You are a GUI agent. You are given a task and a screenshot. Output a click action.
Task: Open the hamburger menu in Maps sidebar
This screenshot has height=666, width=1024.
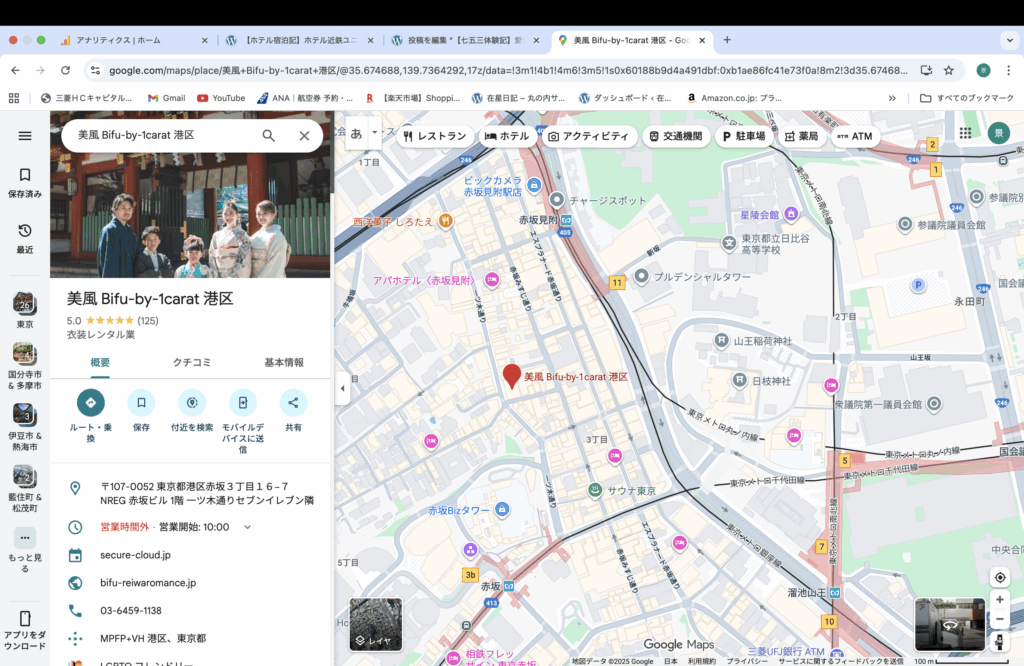25,136
